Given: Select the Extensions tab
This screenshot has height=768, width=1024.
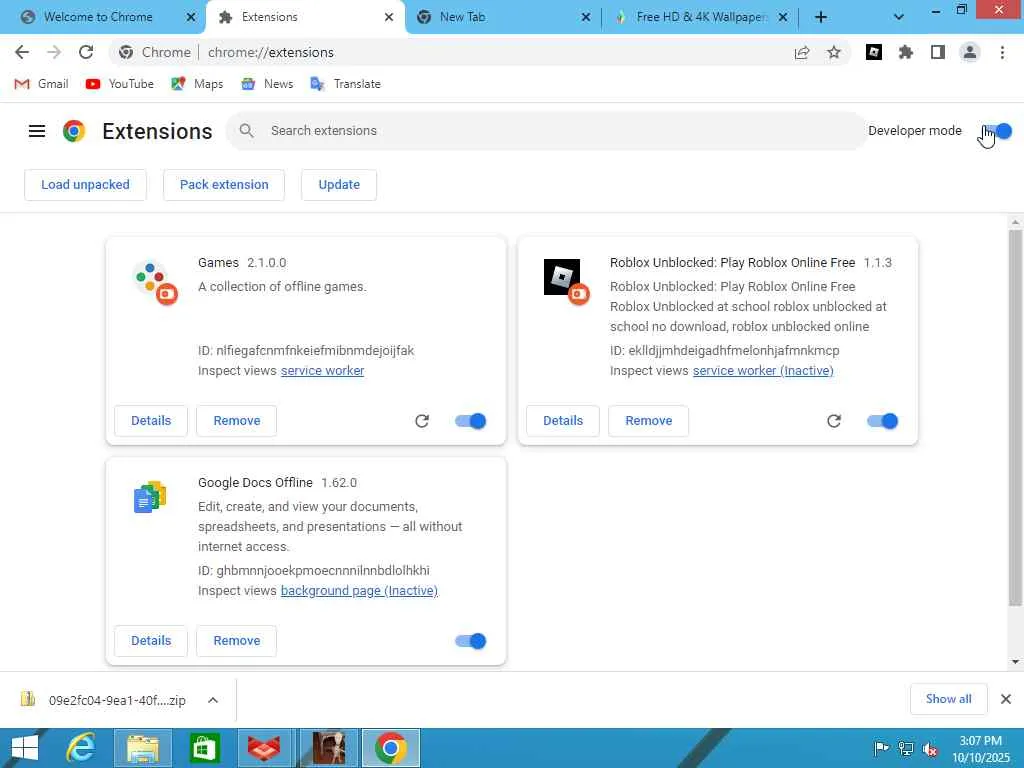Looking at the screenshot, I should 306,17.
